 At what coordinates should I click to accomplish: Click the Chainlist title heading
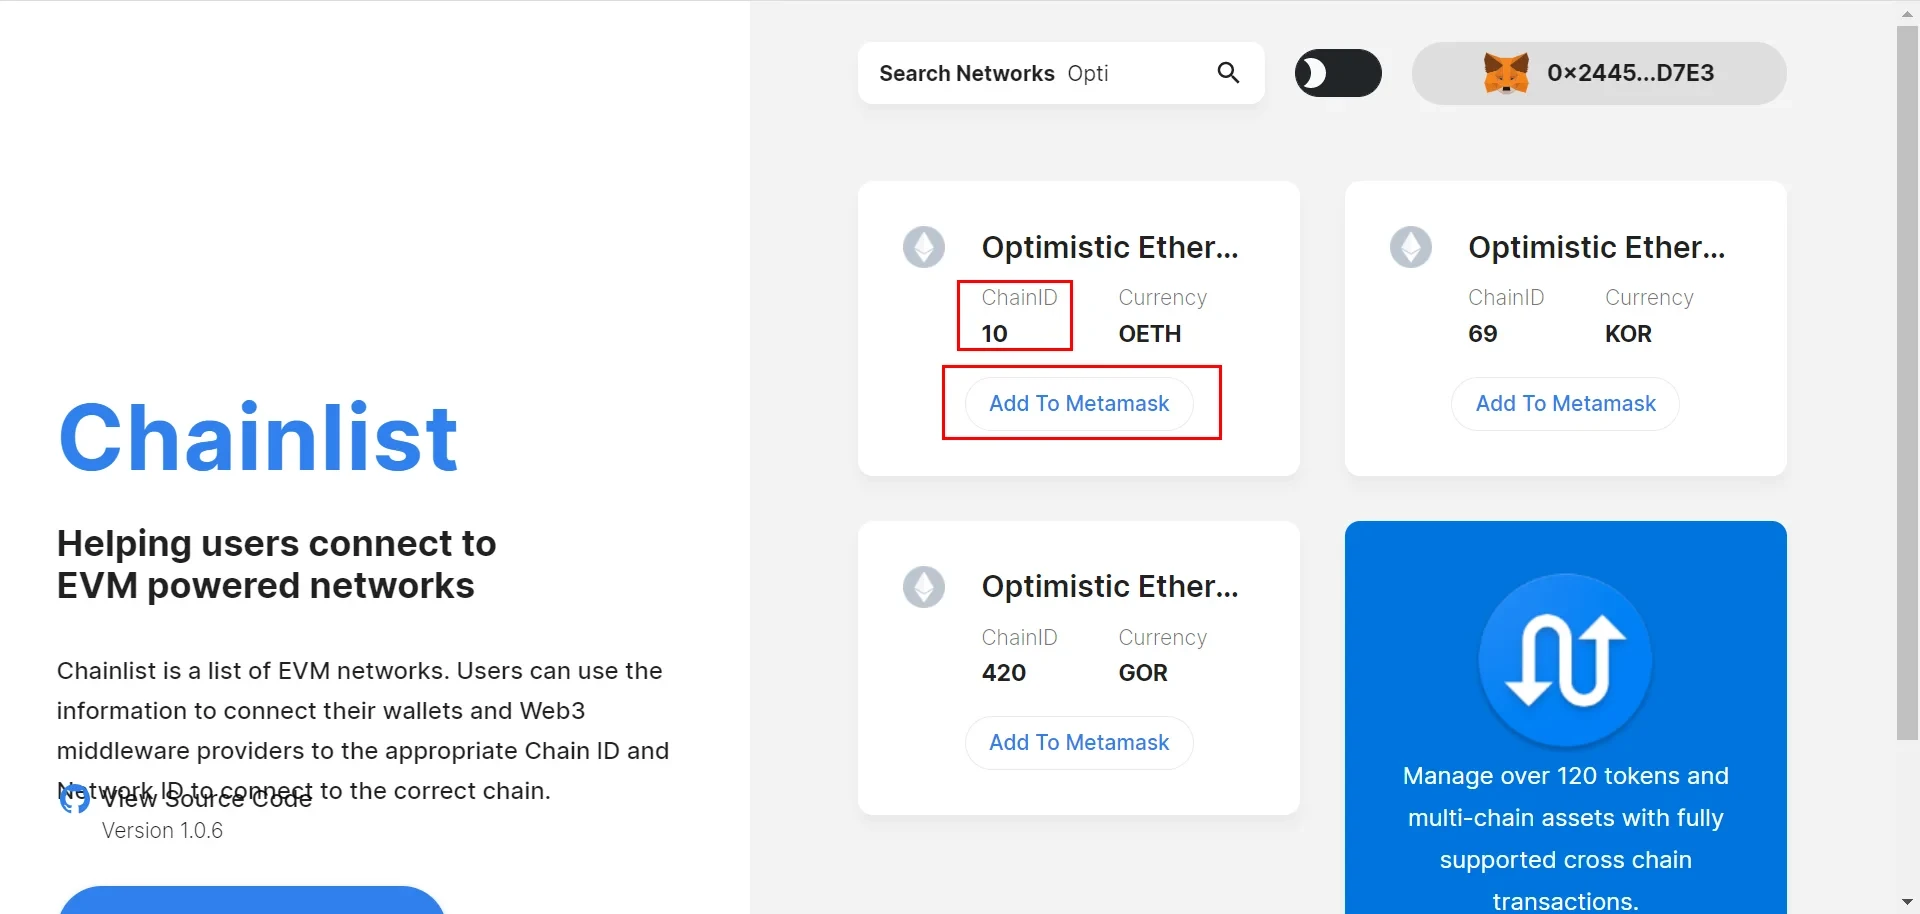[x=258, y=437]
